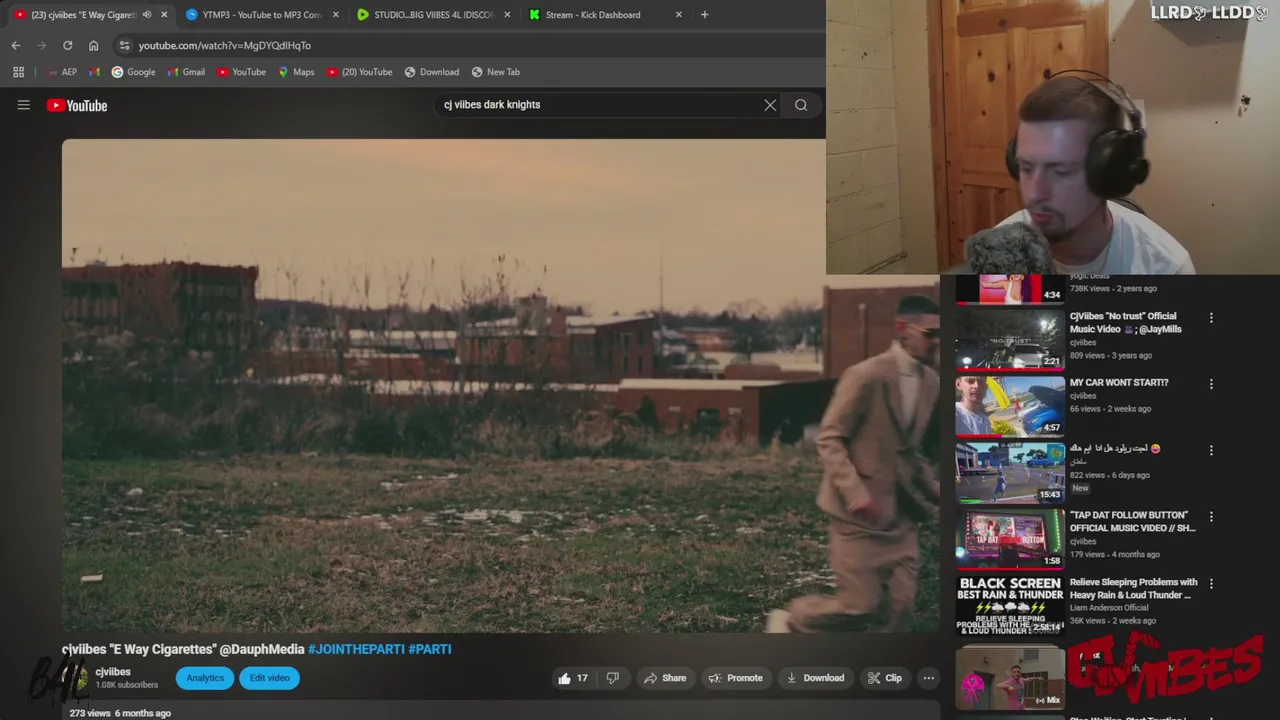
Task: Close the Kick Dashboard tab
Action: [679, 15]
